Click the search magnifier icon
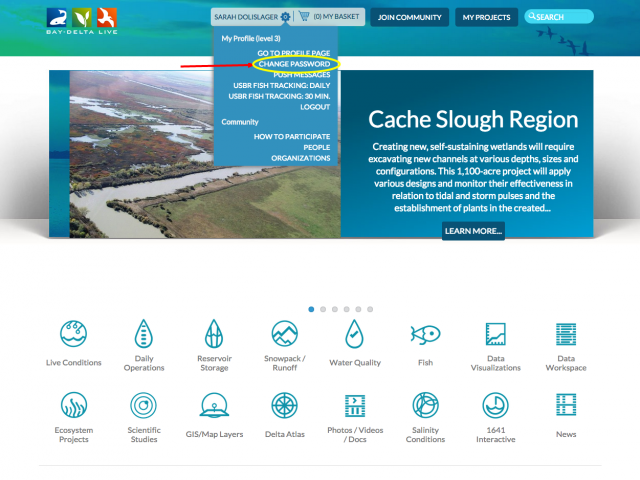The height and width of the screenshot is (480, 640). (x=532, y=16)
